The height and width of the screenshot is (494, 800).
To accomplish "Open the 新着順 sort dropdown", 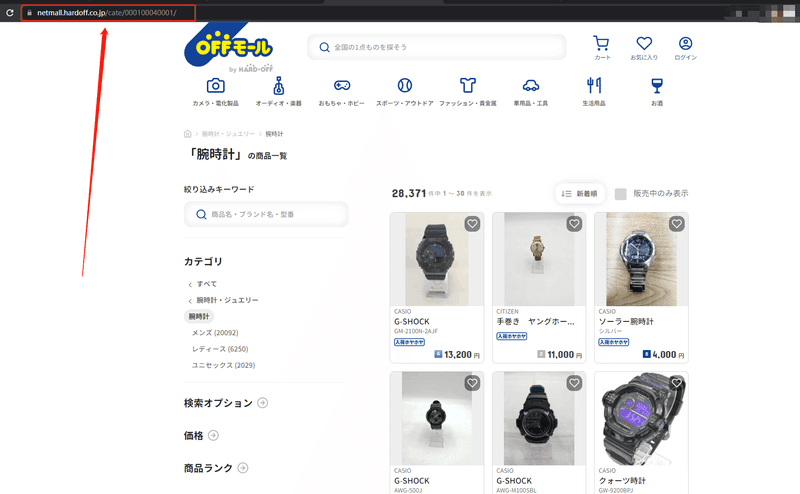I will pos(580,194).
